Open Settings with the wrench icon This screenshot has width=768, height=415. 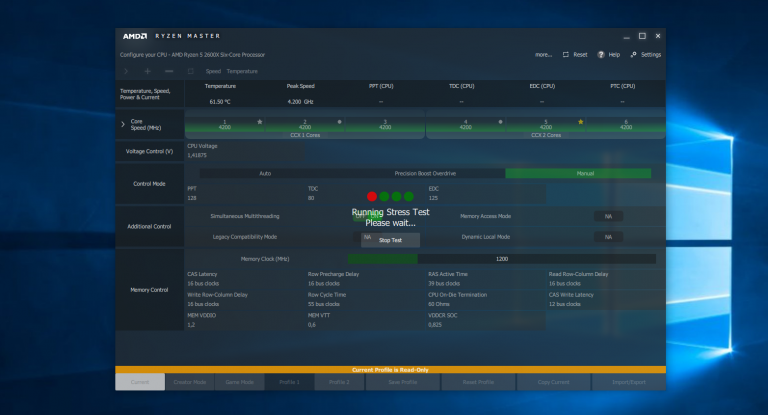click(x=634, y=55)
